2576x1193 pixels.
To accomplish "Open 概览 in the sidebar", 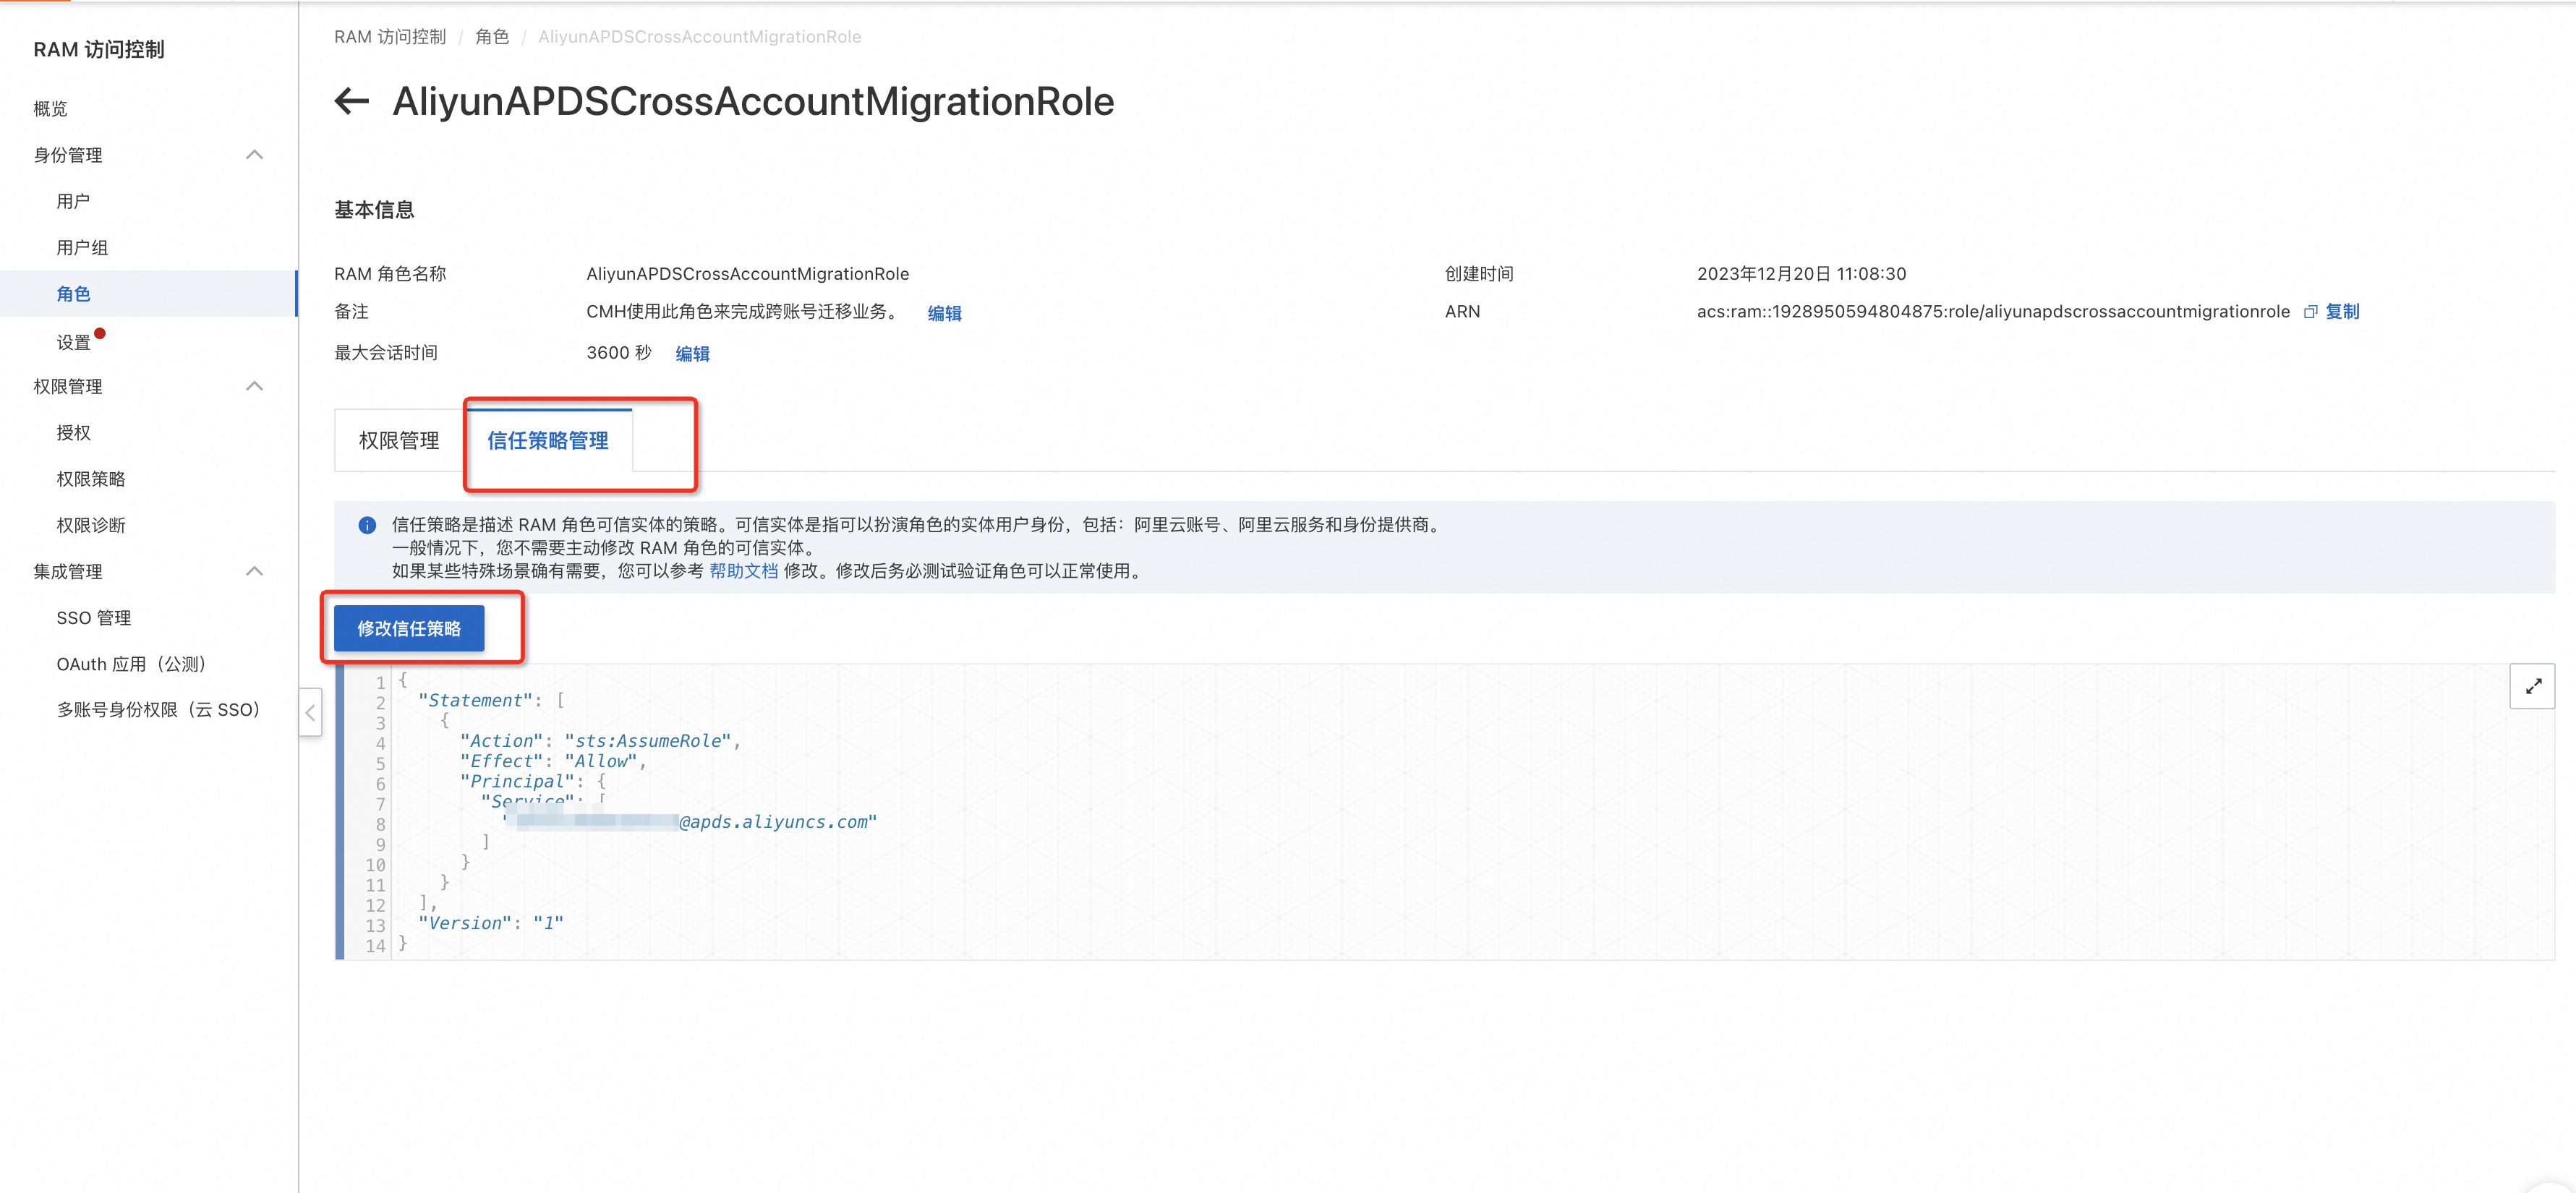I will (50, 108).
